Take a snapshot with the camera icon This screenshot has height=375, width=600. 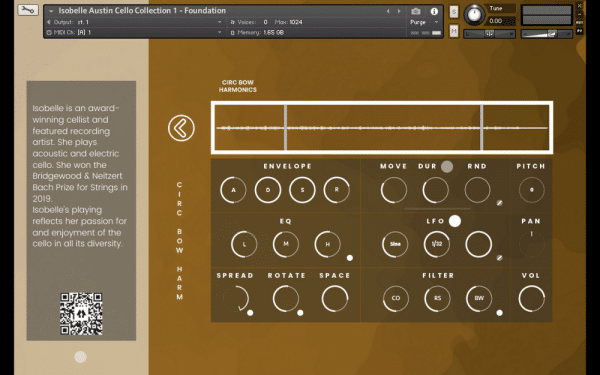tap(416, 11)
